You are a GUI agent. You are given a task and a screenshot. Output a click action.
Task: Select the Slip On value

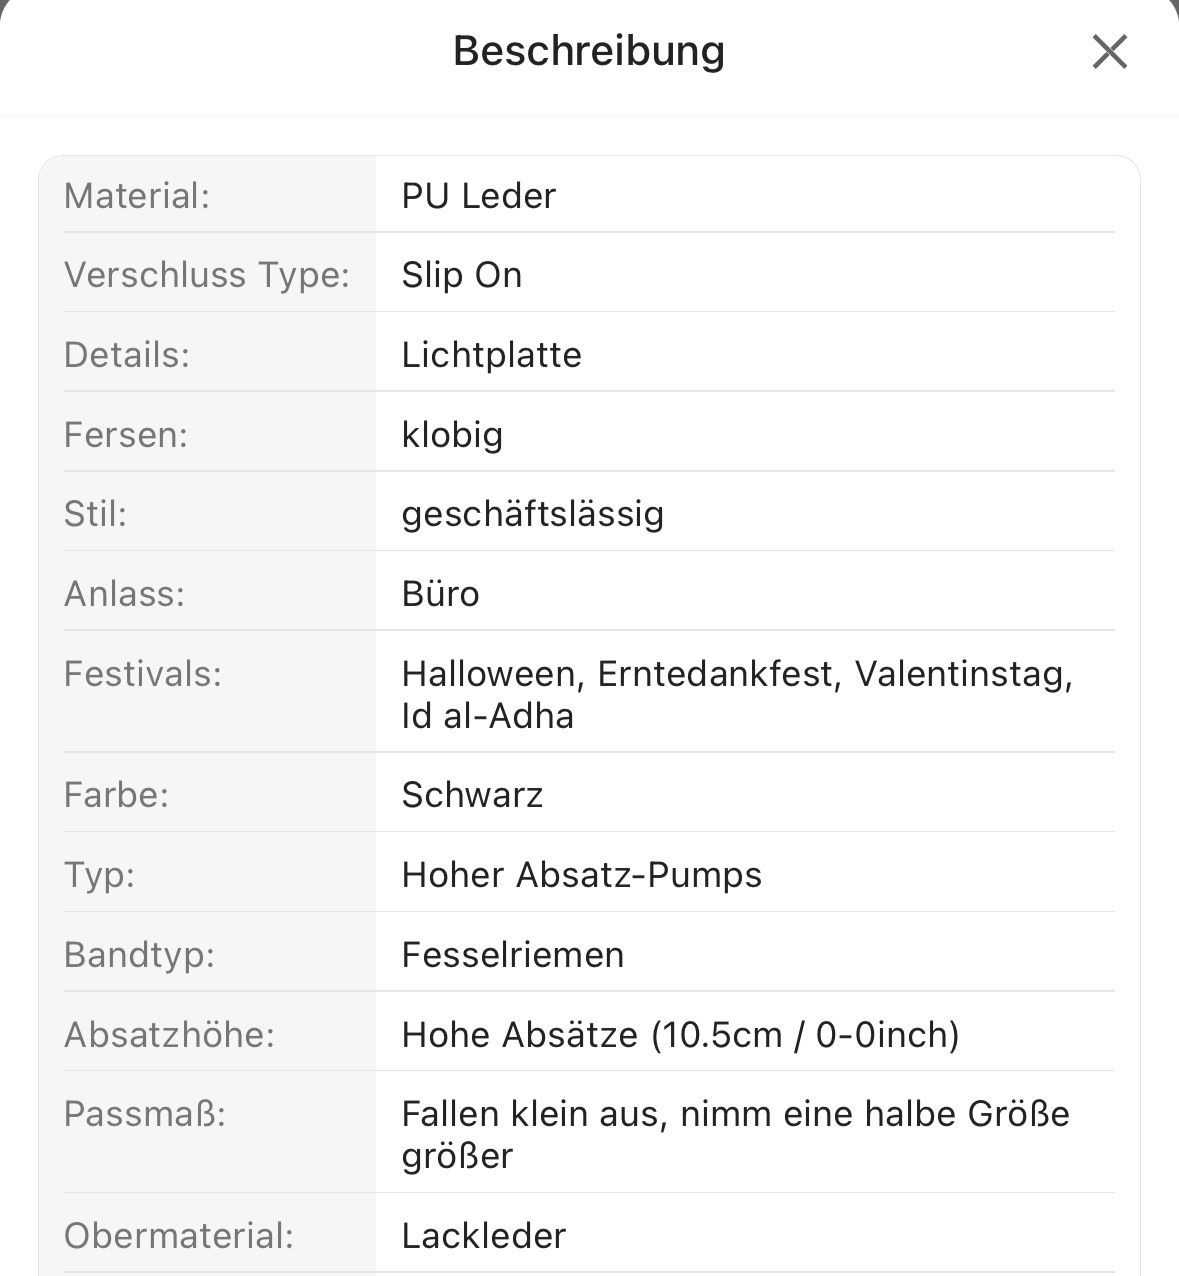[461, 275]
